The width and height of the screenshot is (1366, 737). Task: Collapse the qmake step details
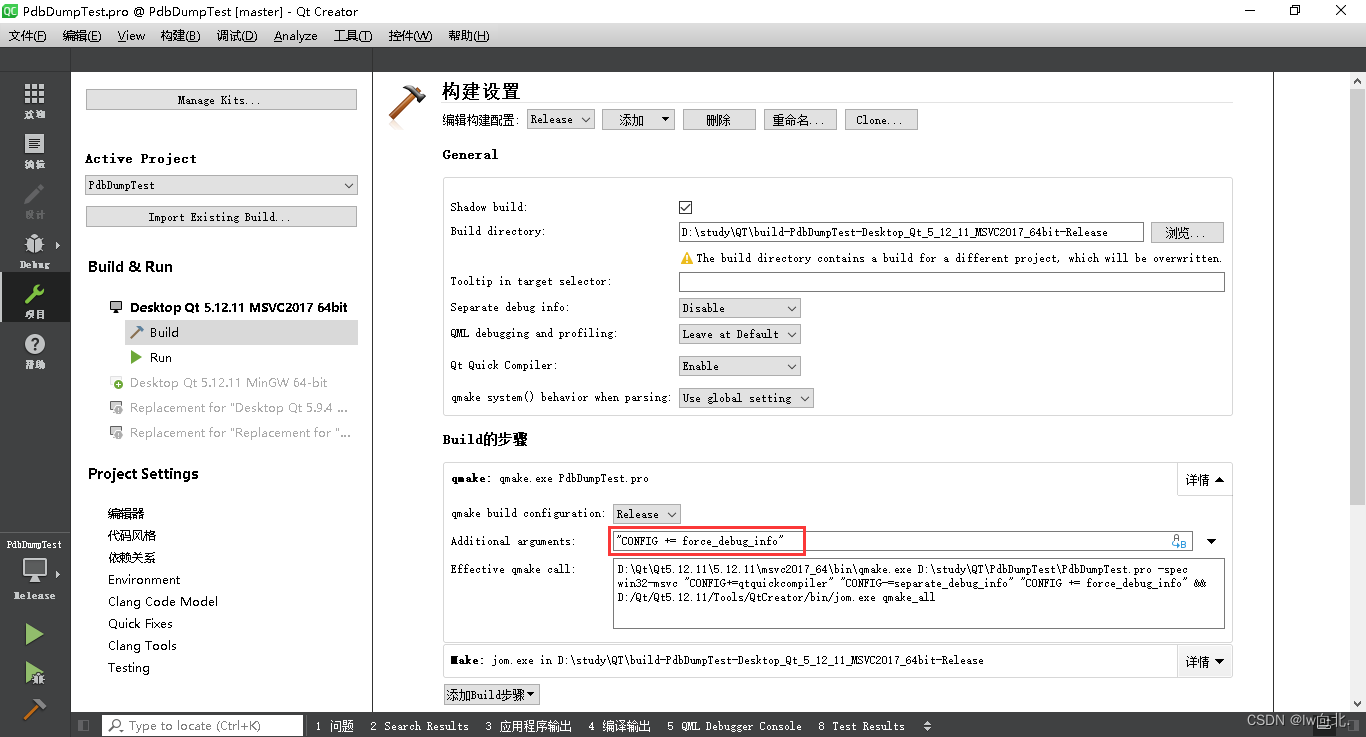point(1204,480)
